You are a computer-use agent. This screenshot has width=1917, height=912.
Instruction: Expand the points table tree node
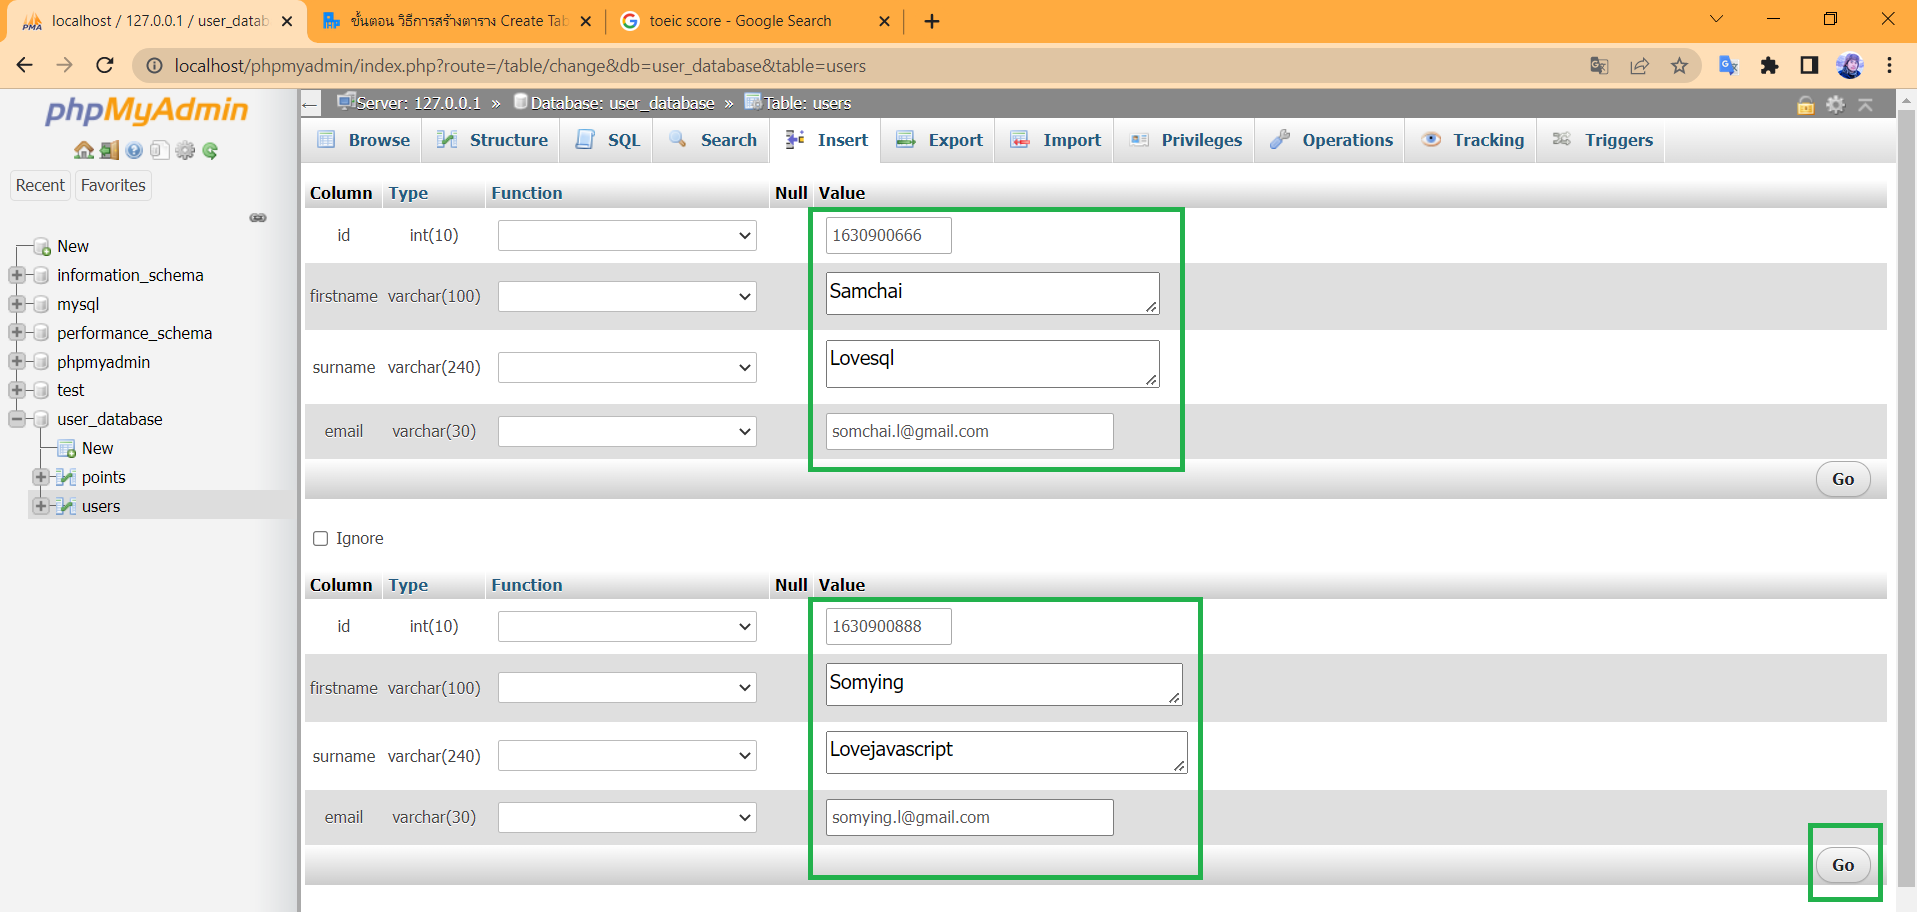[41, 478]
